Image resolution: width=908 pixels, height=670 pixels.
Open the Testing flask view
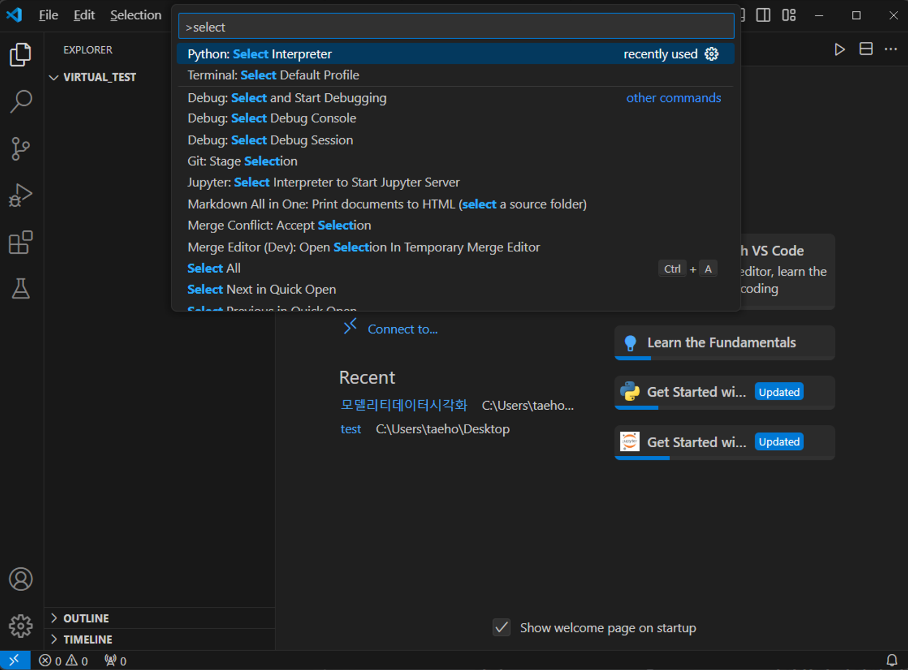(x=21, y=288)
